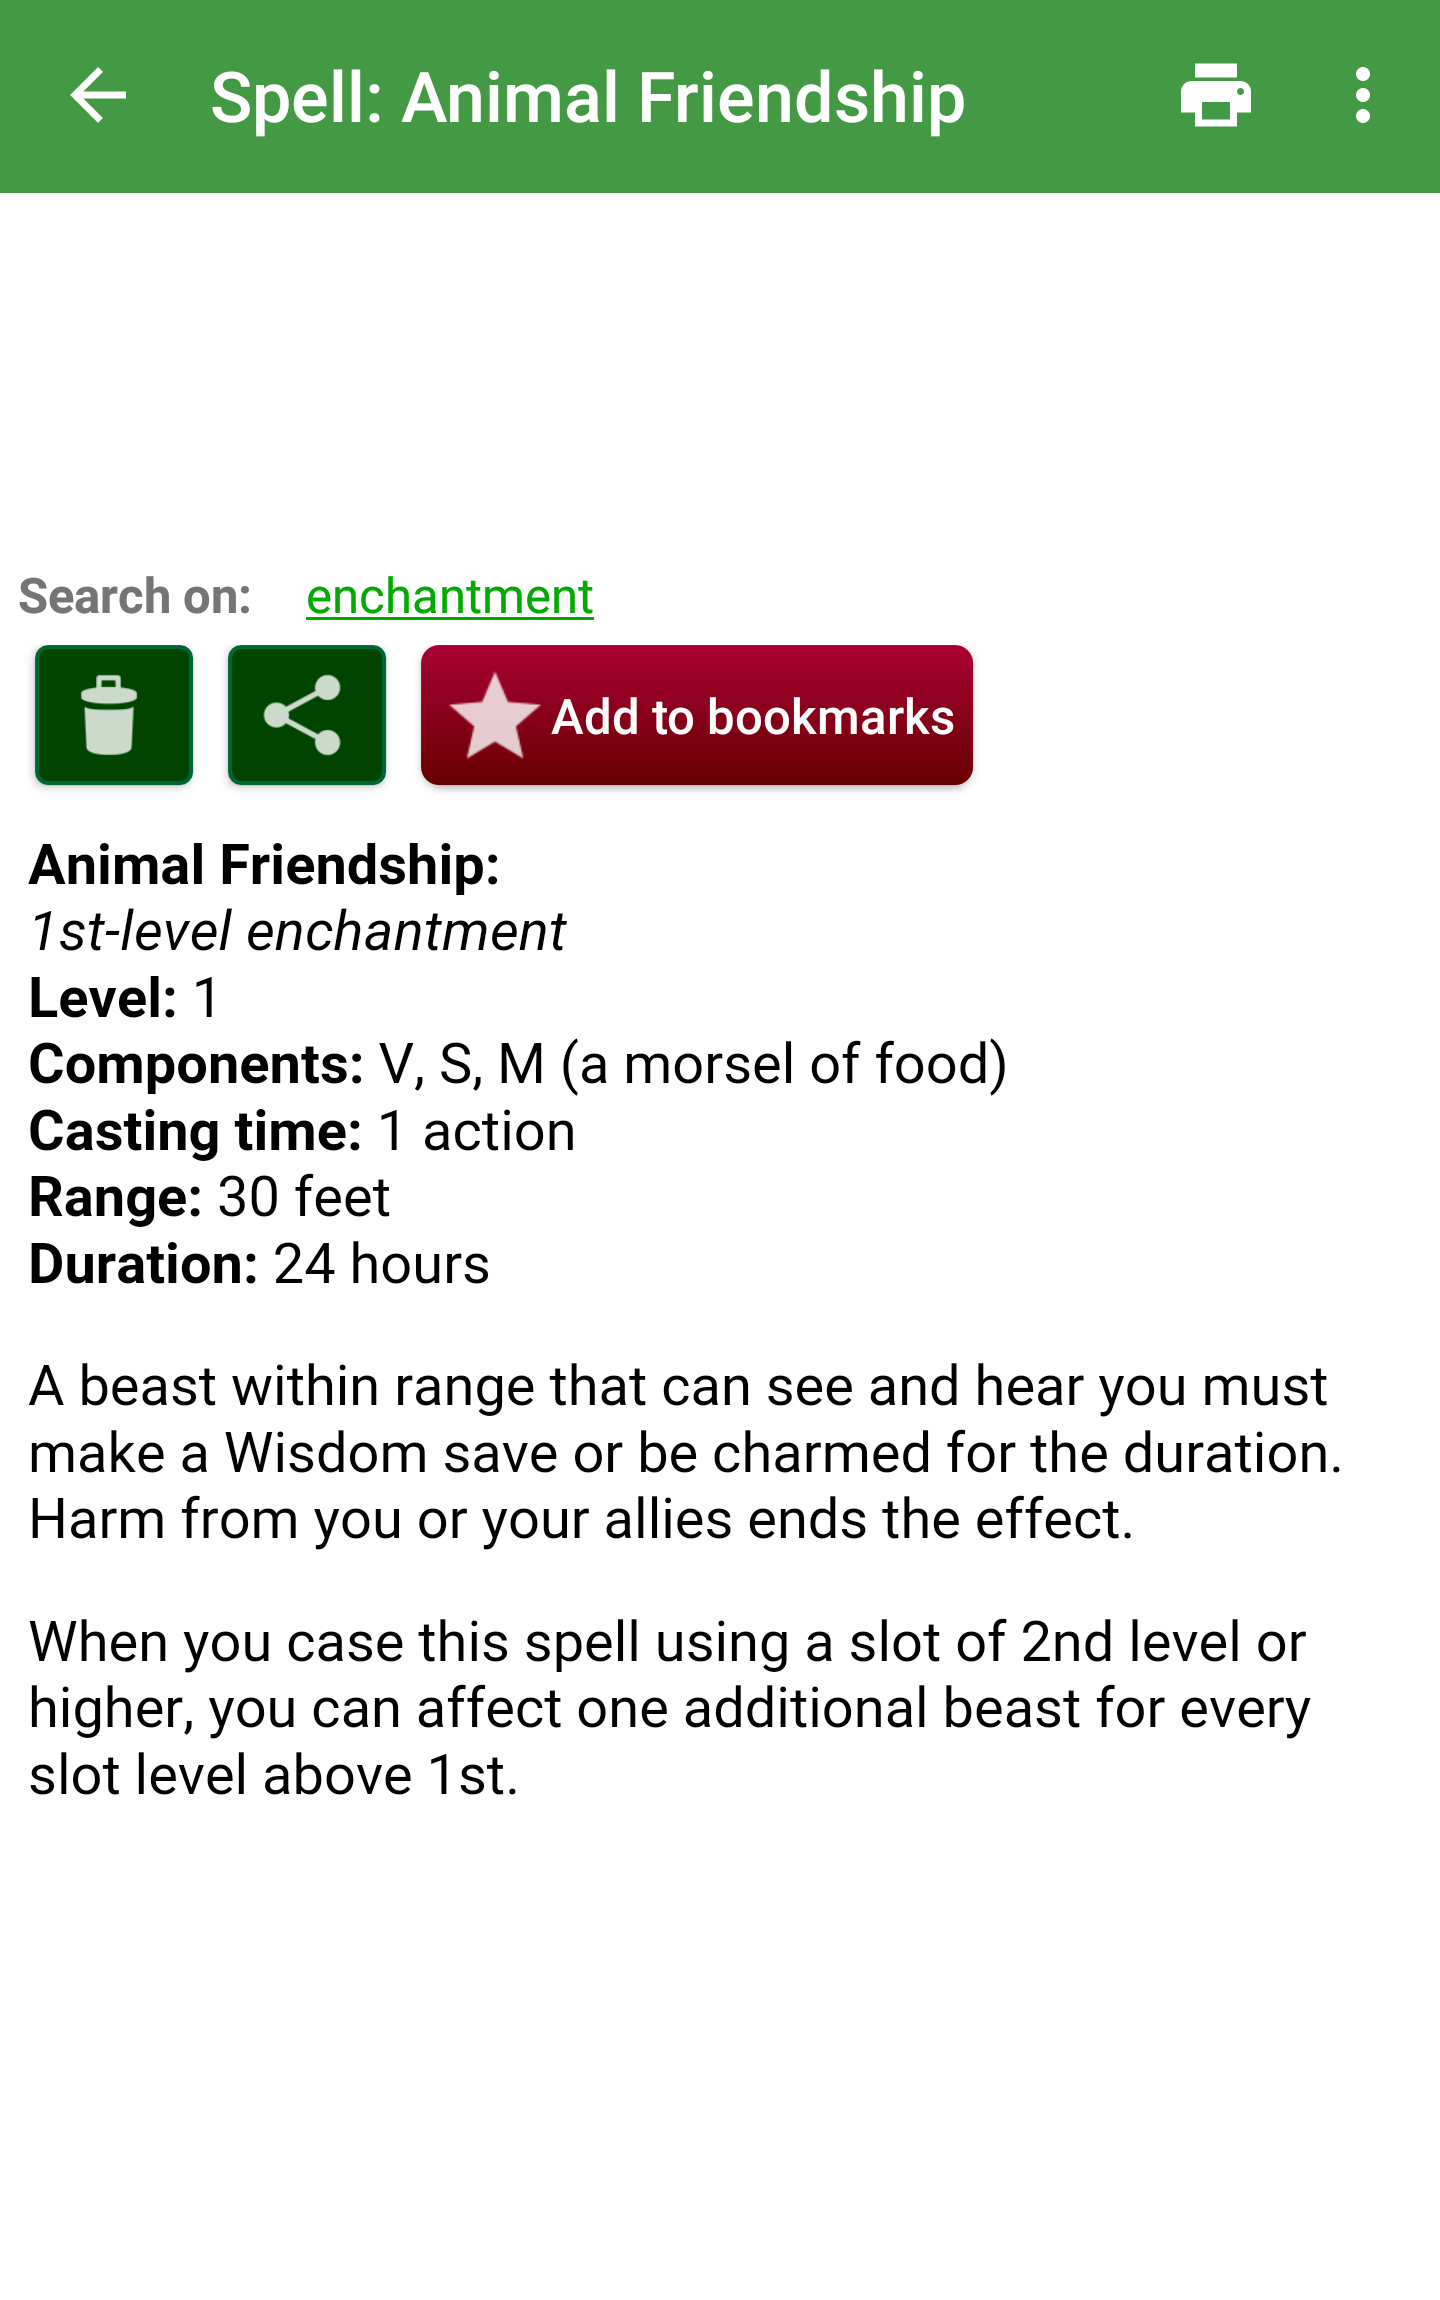The width and height of the screenshot is (1440, 2300).
Task: Tap the star icon on the bookmark button
Action: (494, 716)
